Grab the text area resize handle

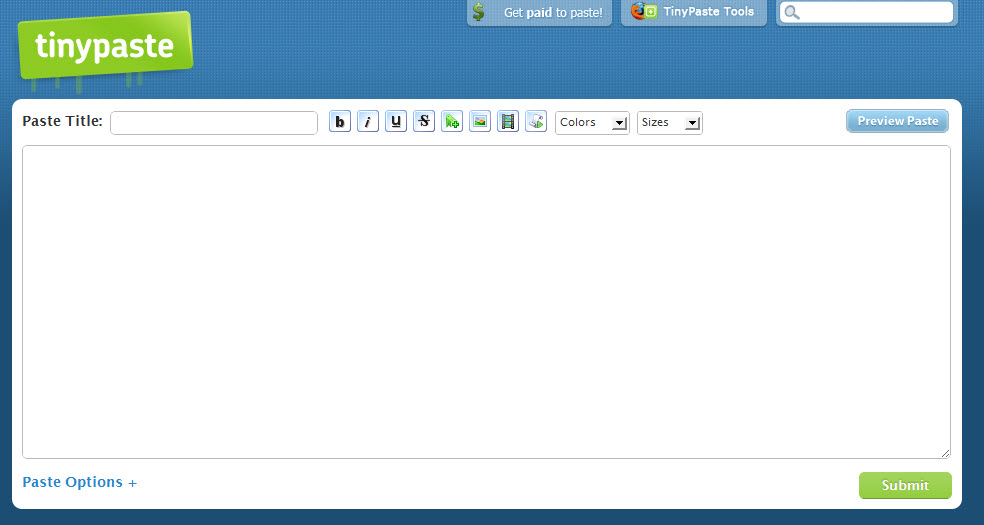945,453
